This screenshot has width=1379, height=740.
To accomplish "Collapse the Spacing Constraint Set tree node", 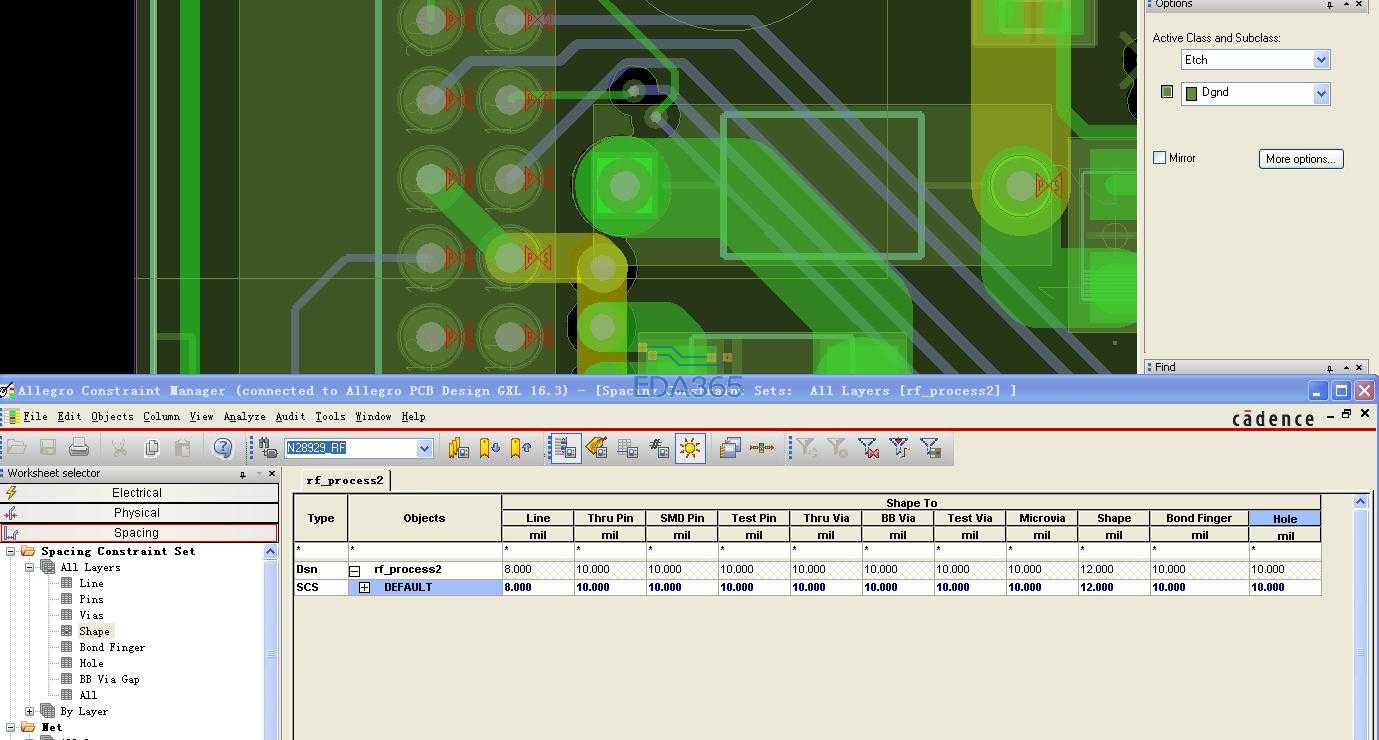I will click(11, 552).
